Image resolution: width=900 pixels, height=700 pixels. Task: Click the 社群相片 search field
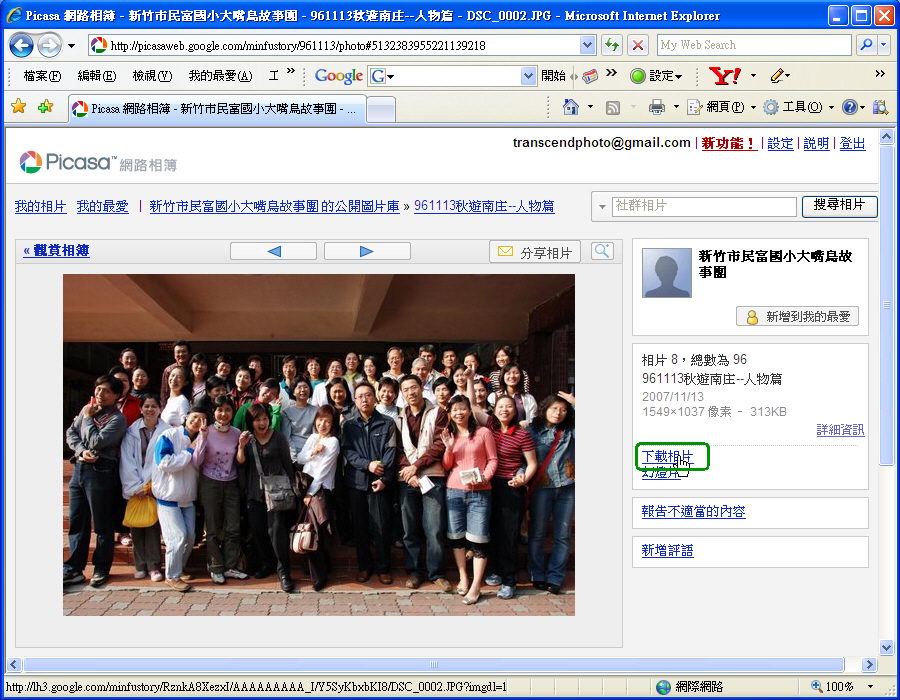point(704,206)
